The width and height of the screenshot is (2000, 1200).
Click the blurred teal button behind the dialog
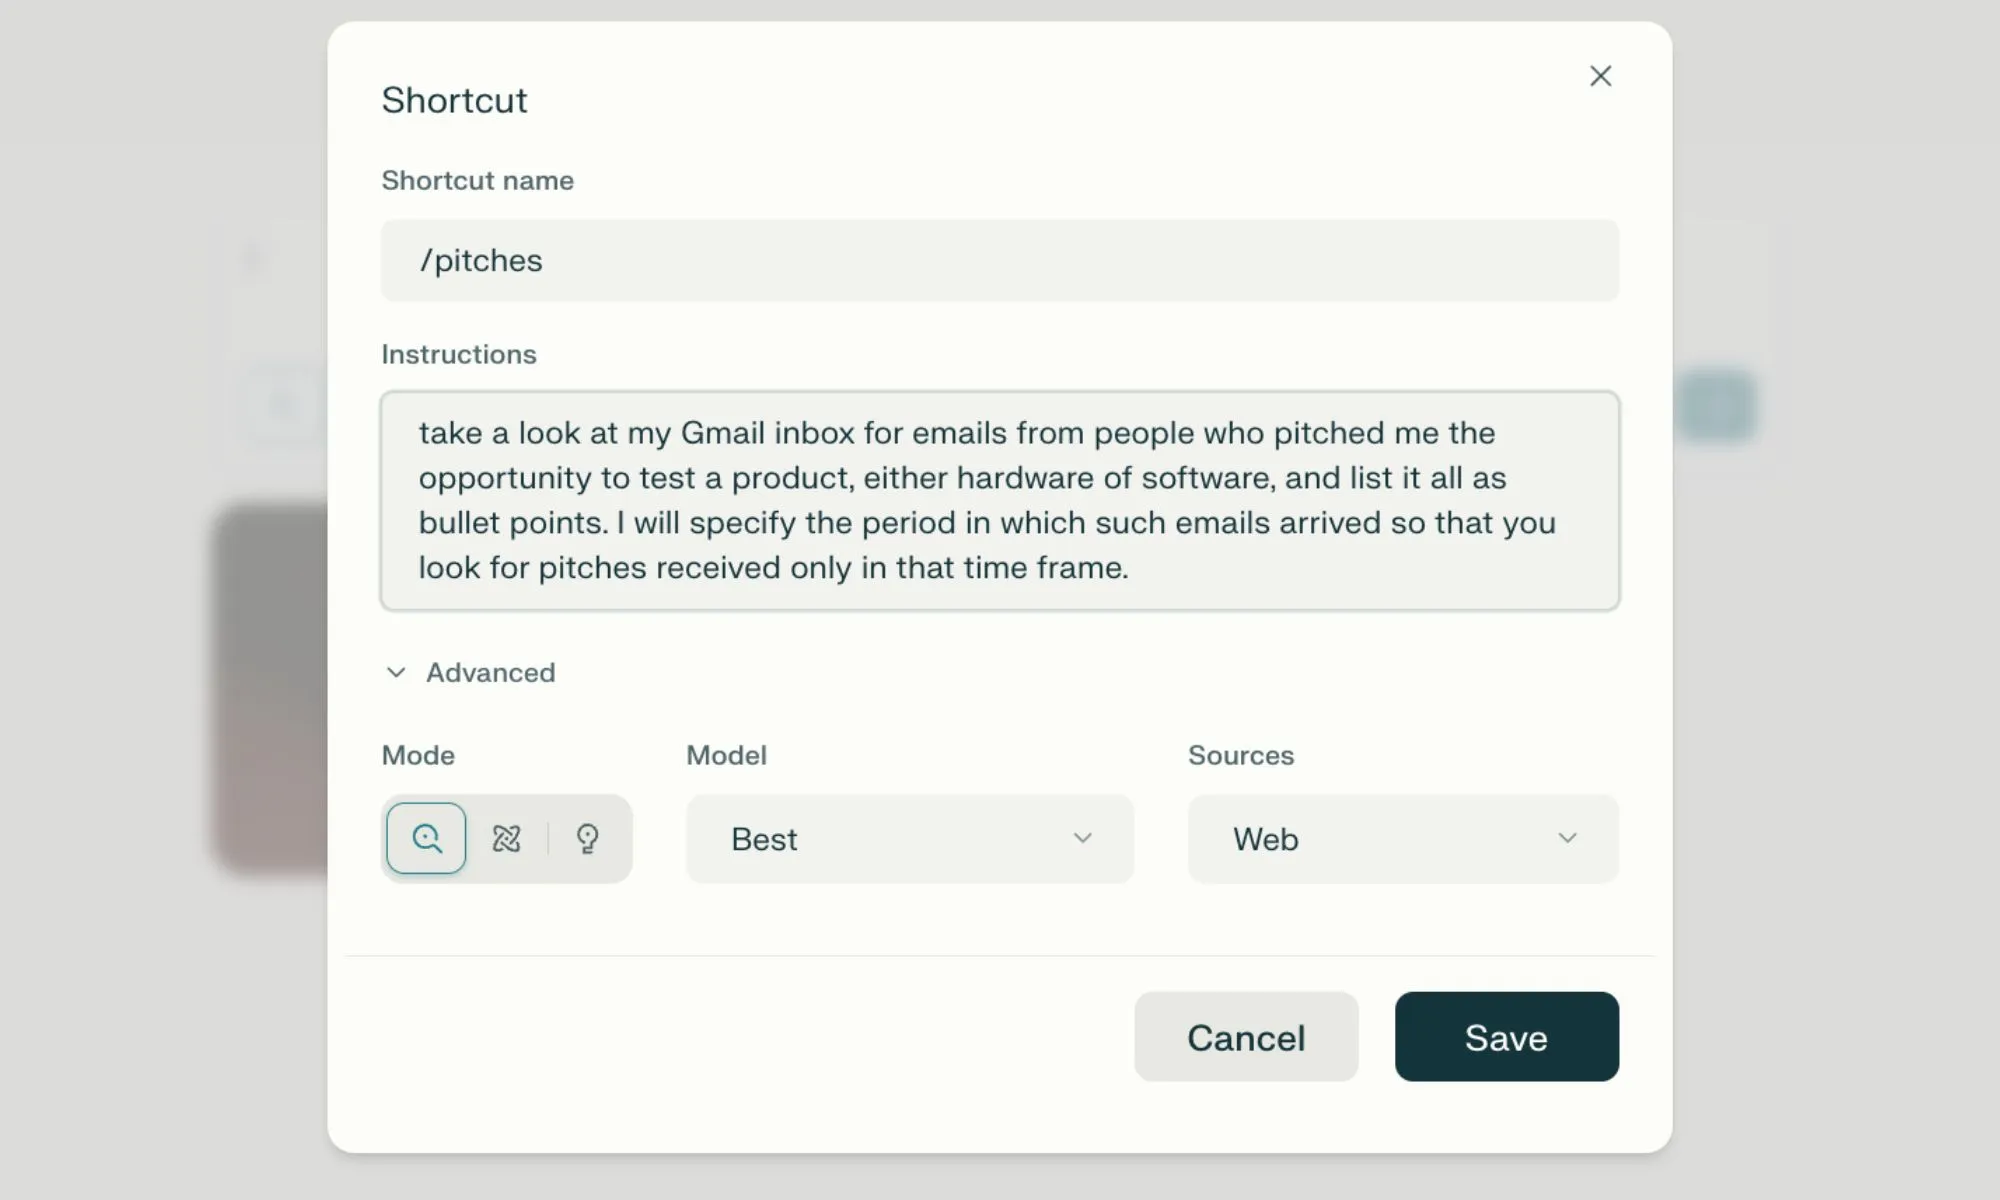[x=1716, y=406]
